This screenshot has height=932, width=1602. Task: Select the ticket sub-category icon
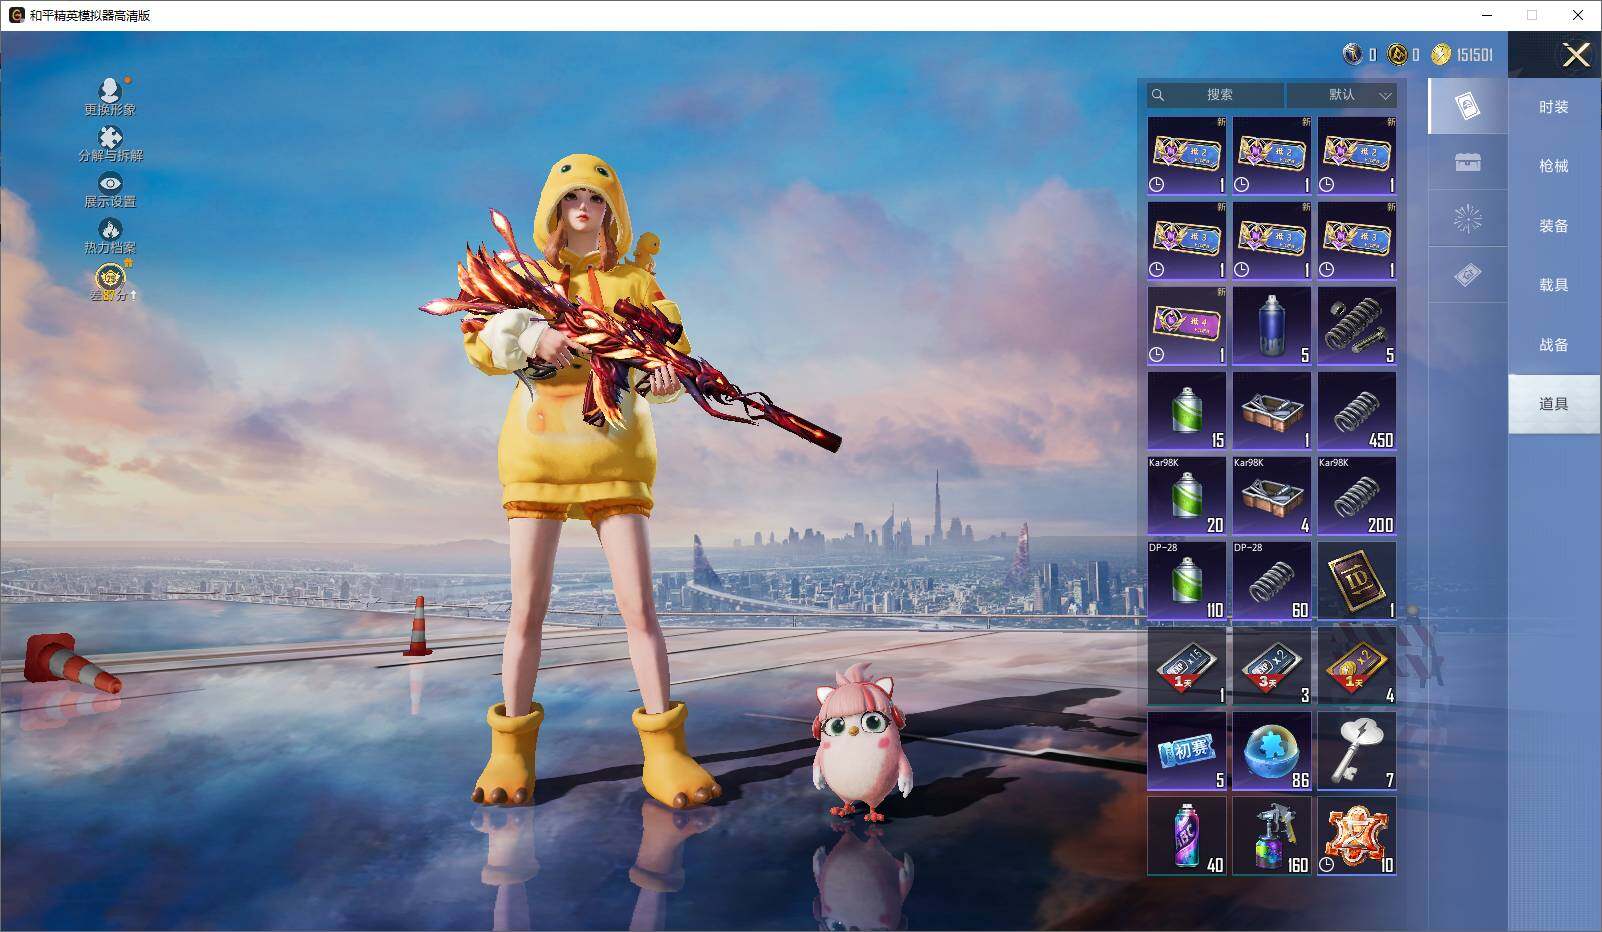[x=1467, y=275]
